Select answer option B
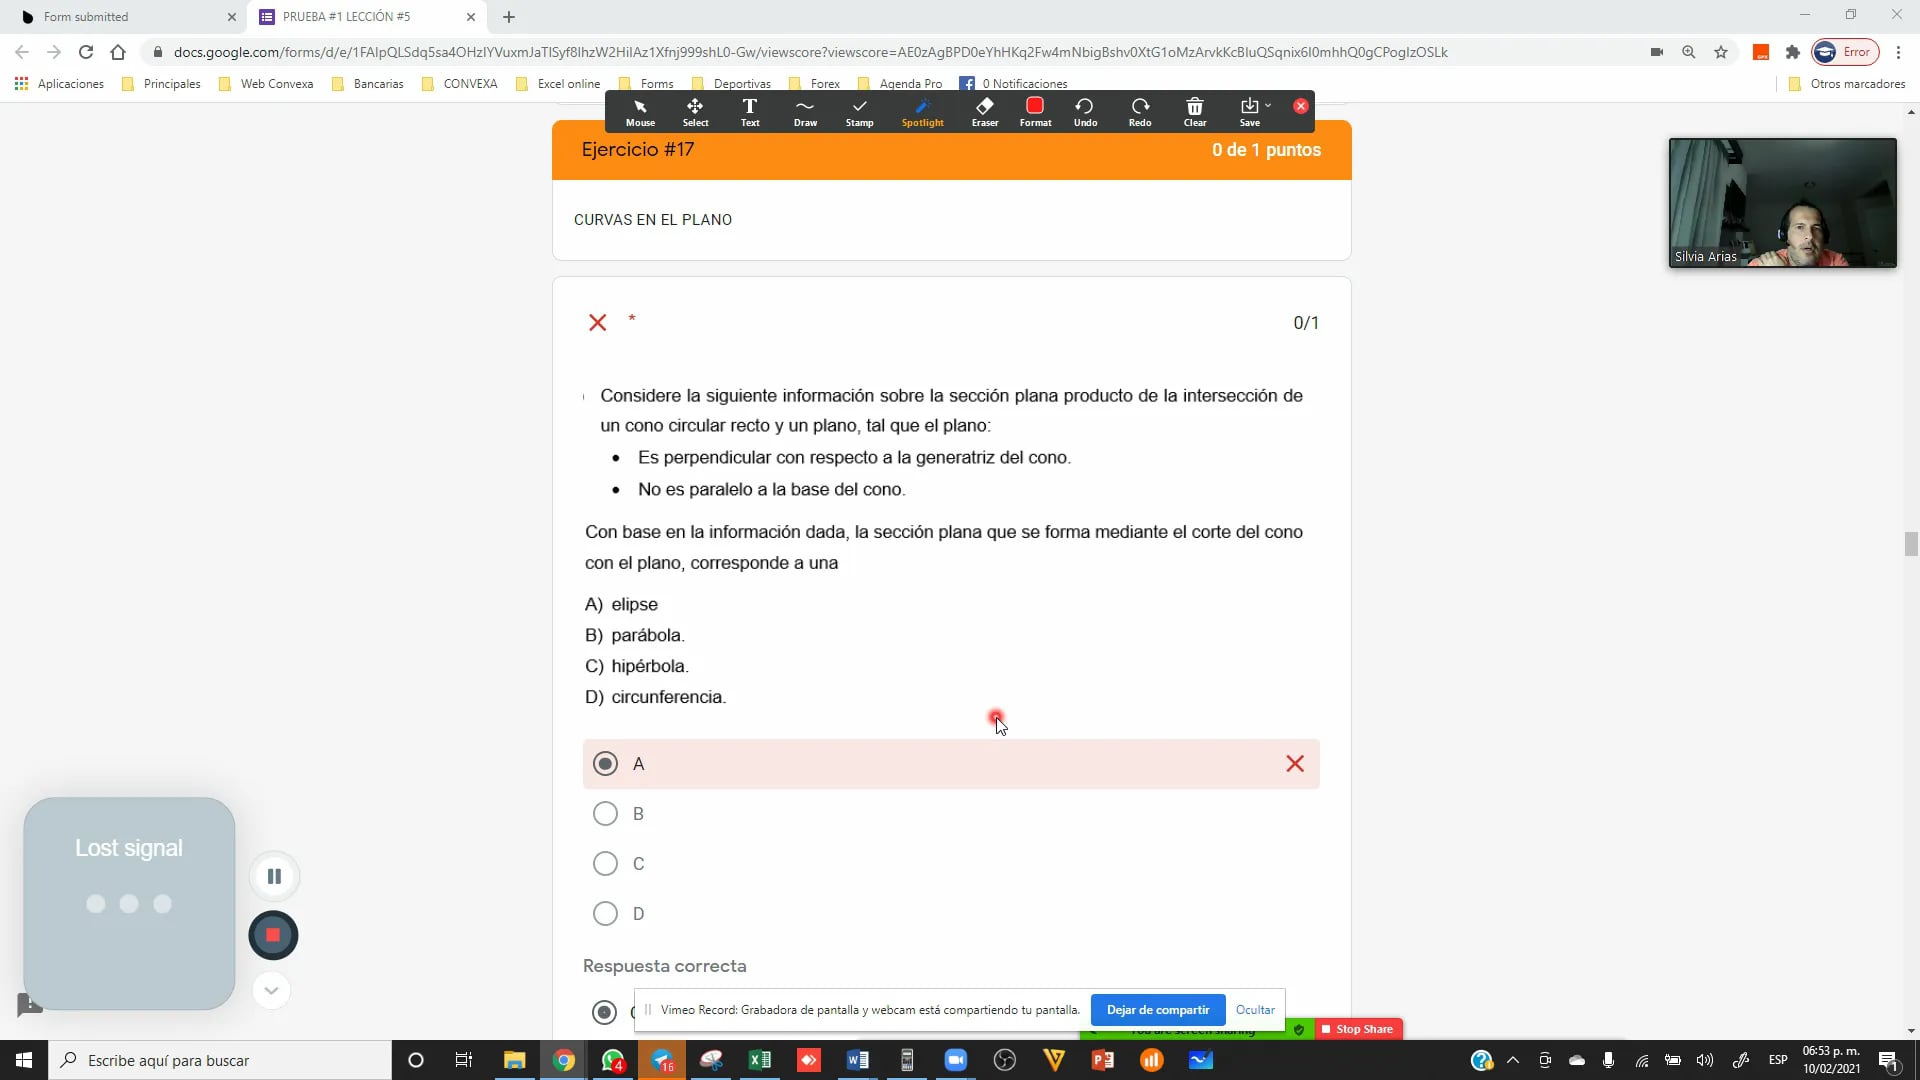 [x=605, y=813]
